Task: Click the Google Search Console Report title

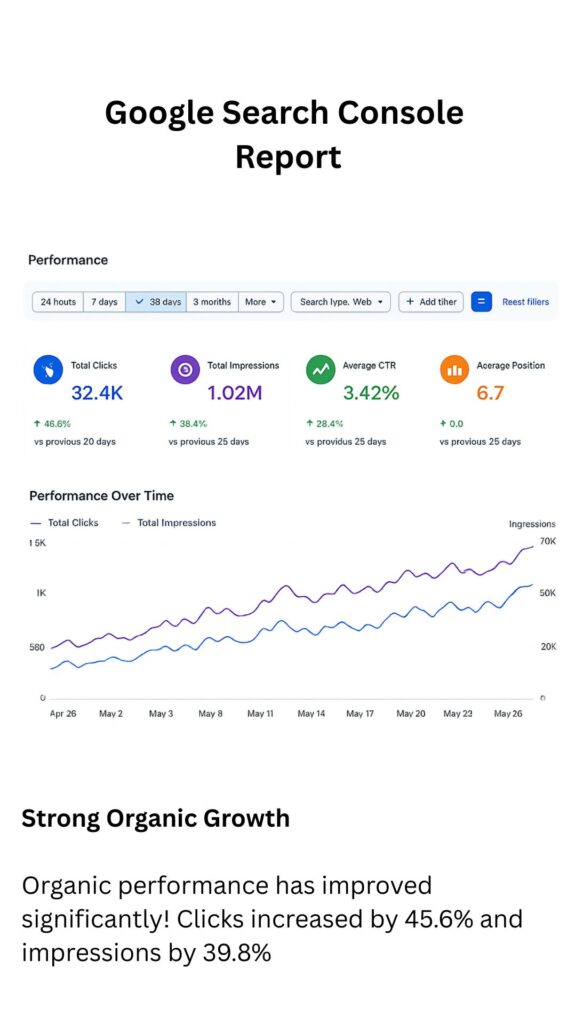Action: coord(285,135)
